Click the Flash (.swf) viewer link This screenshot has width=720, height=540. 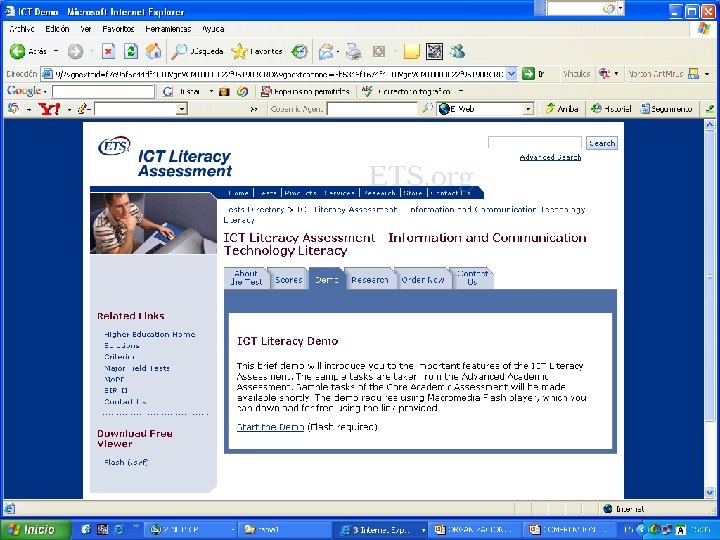126,462
